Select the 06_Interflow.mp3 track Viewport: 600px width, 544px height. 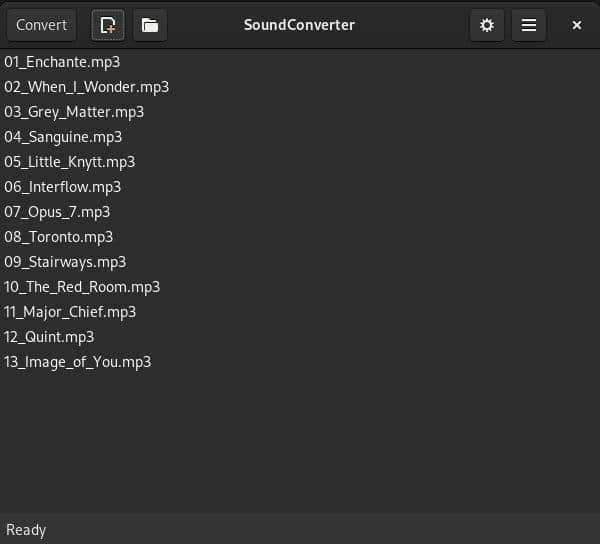[62, 187]
